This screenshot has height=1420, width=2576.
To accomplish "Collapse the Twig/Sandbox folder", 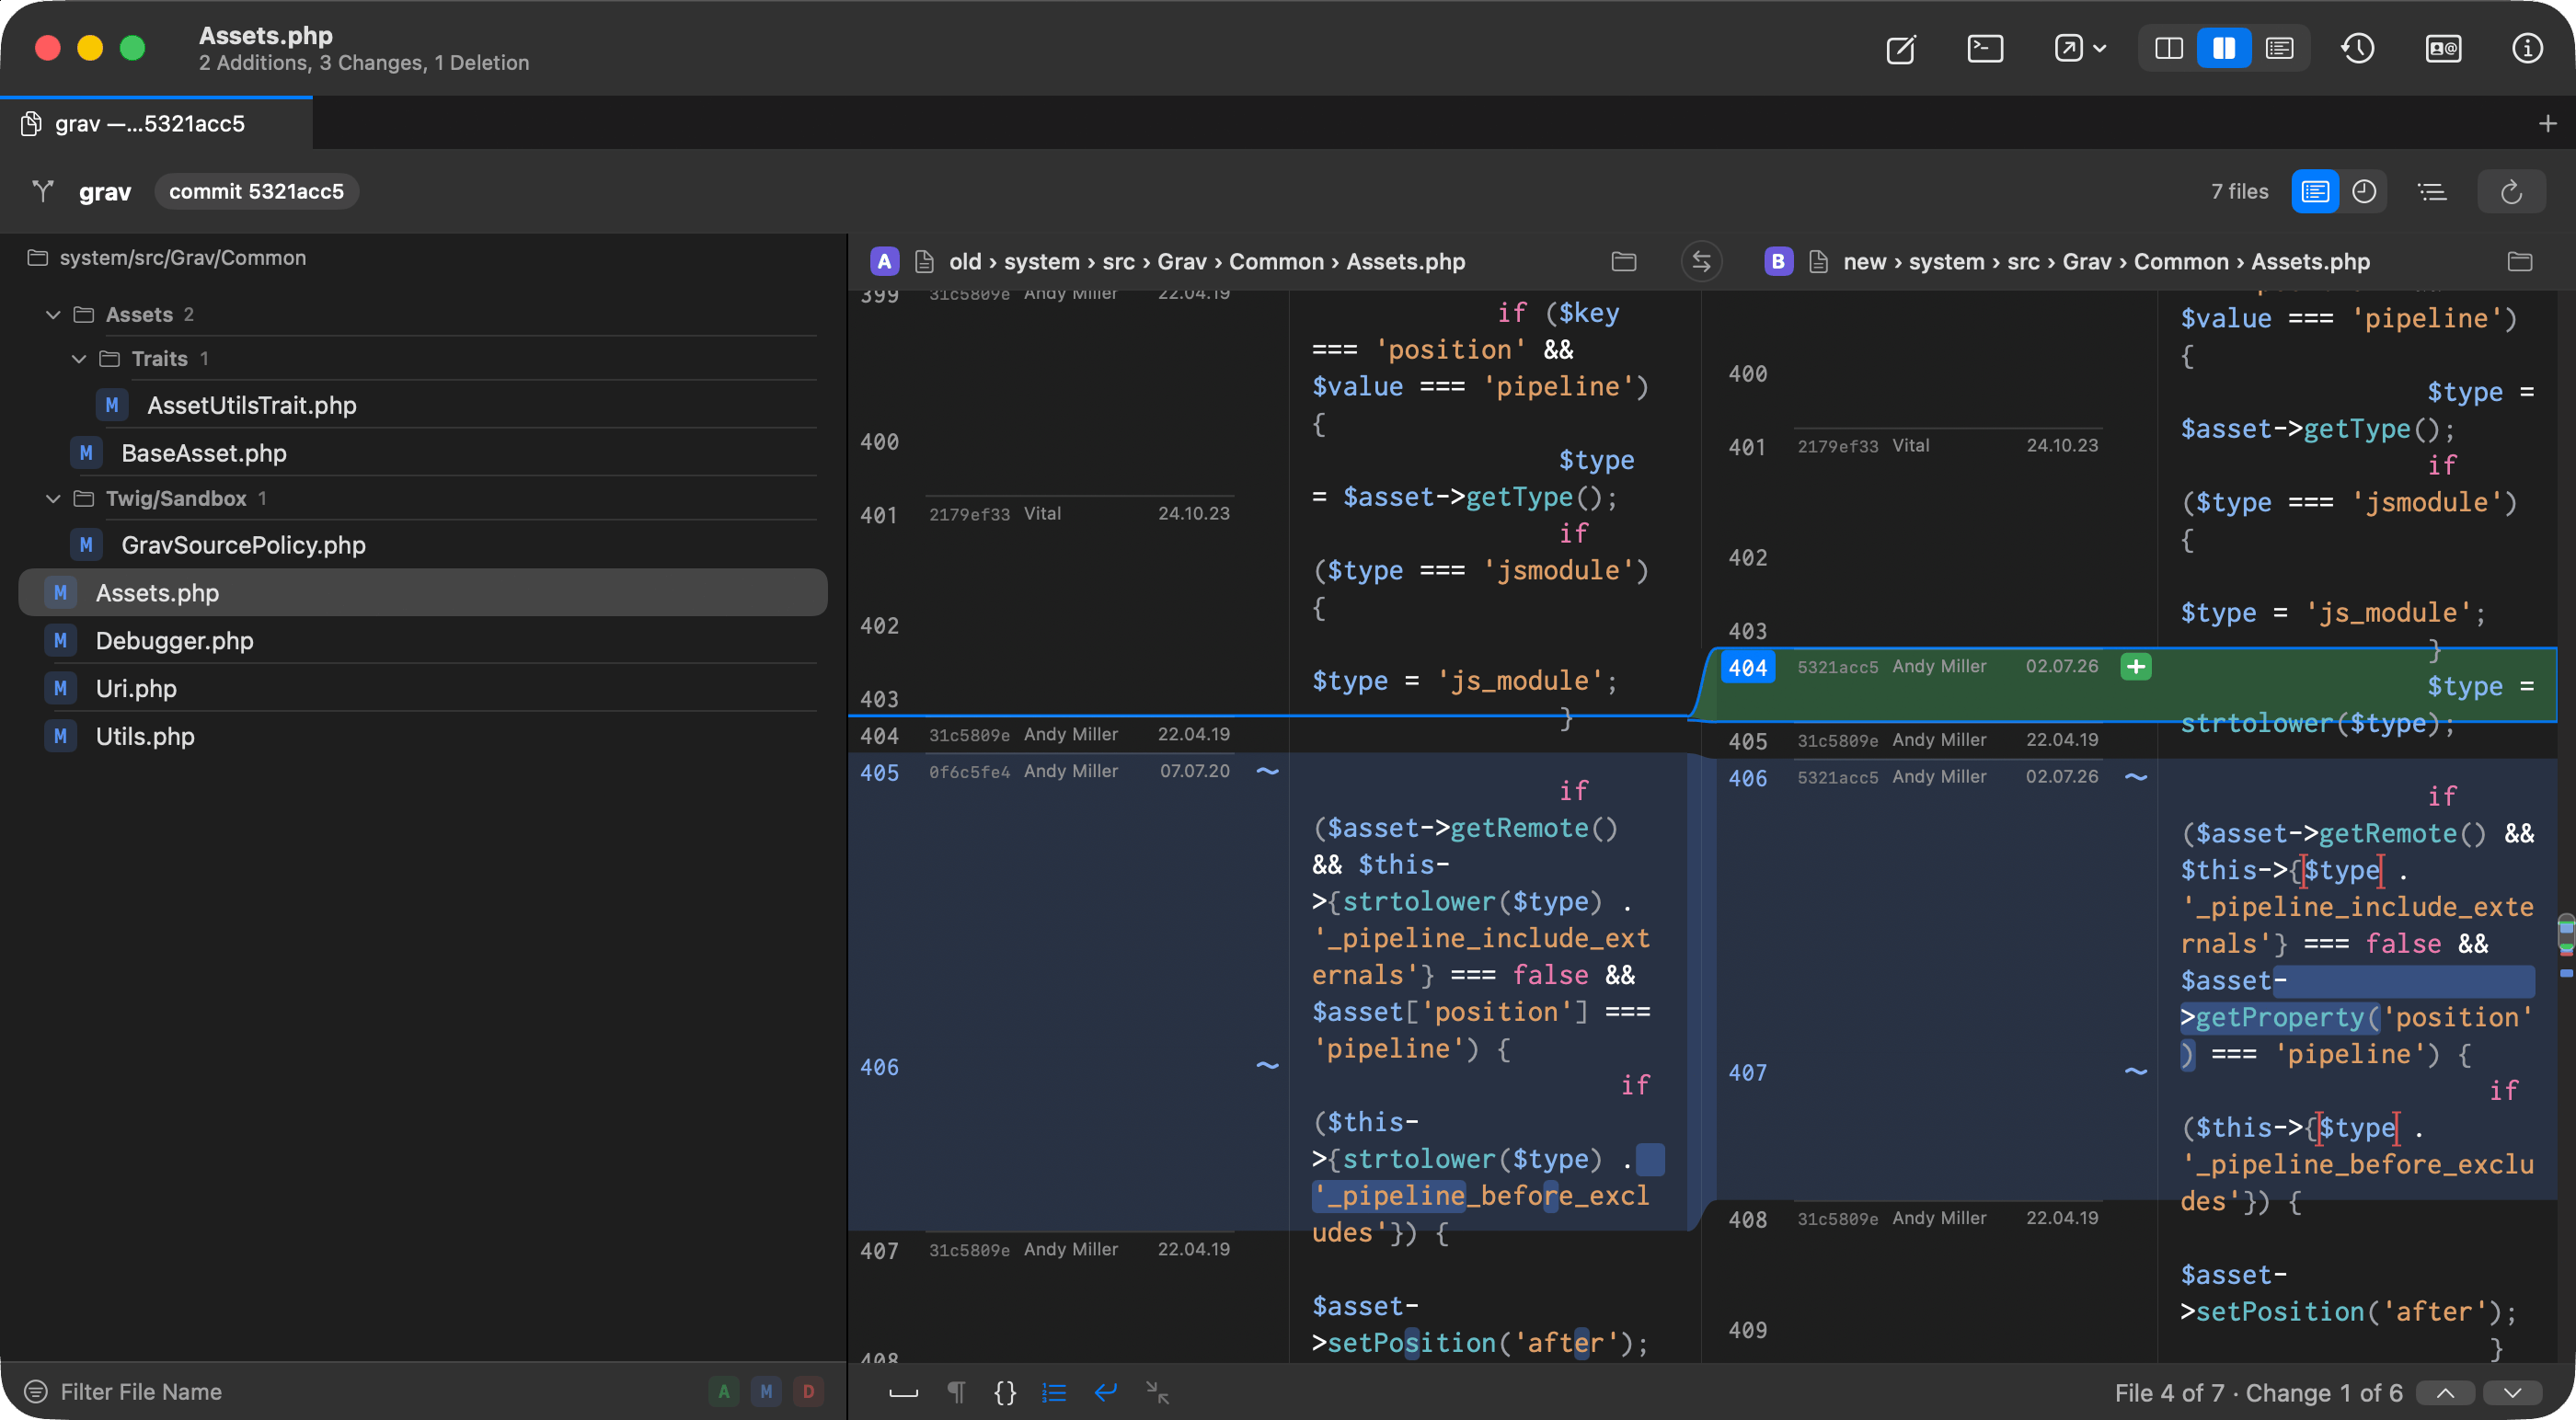I will tap(53, 498).
